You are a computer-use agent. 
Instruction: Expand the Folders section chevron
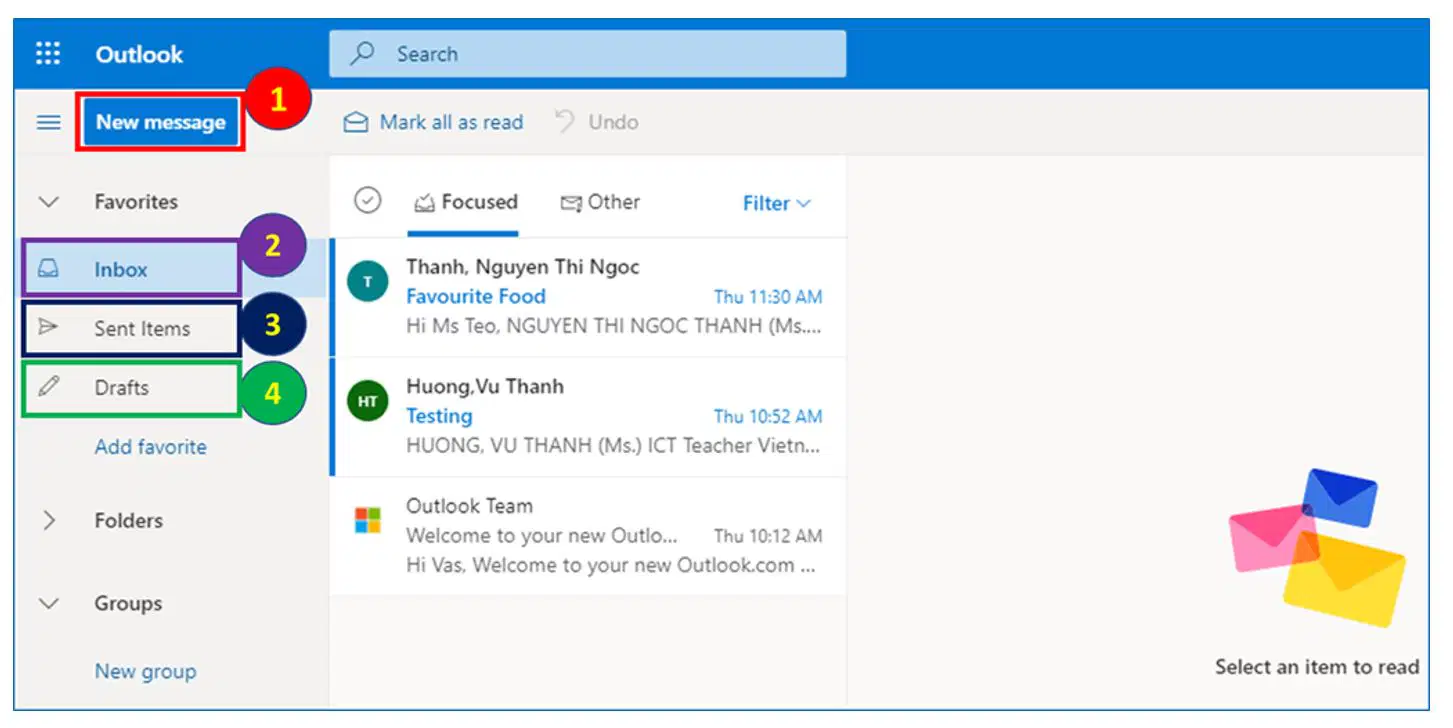point(48,521)
